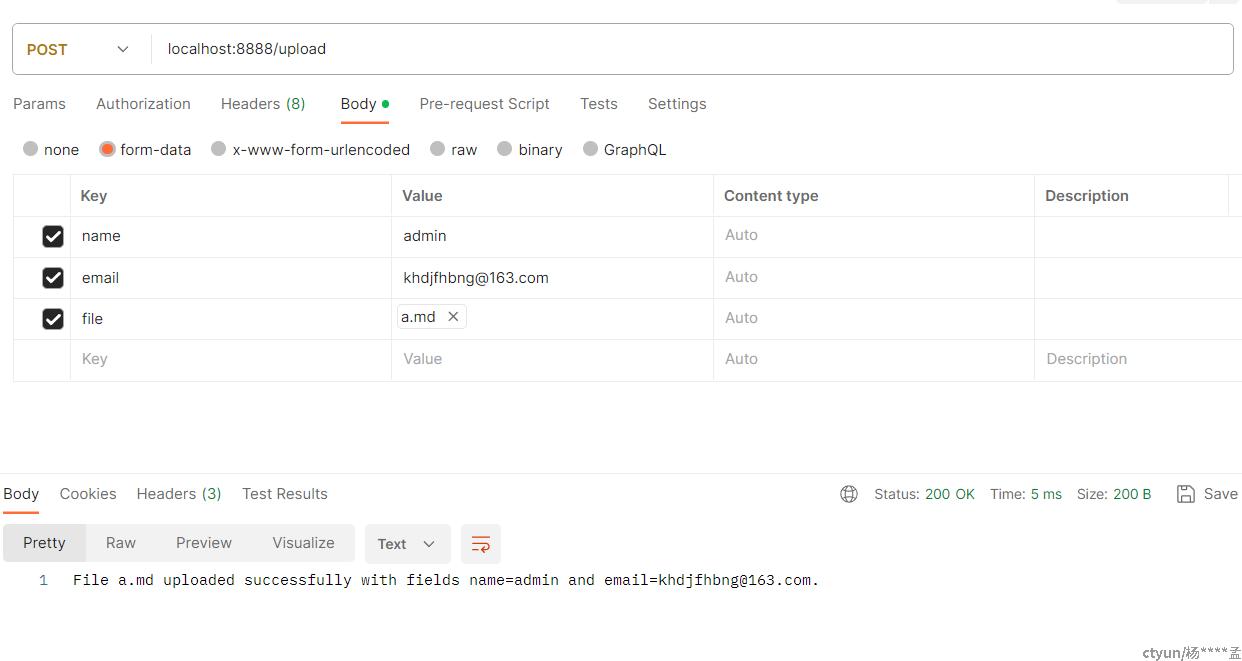Expand the Text format dropdown

click(x=407, y=544)
